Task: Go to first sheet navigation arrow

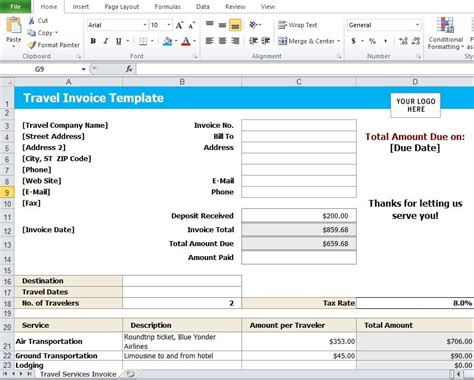Action: click(5, 374)
